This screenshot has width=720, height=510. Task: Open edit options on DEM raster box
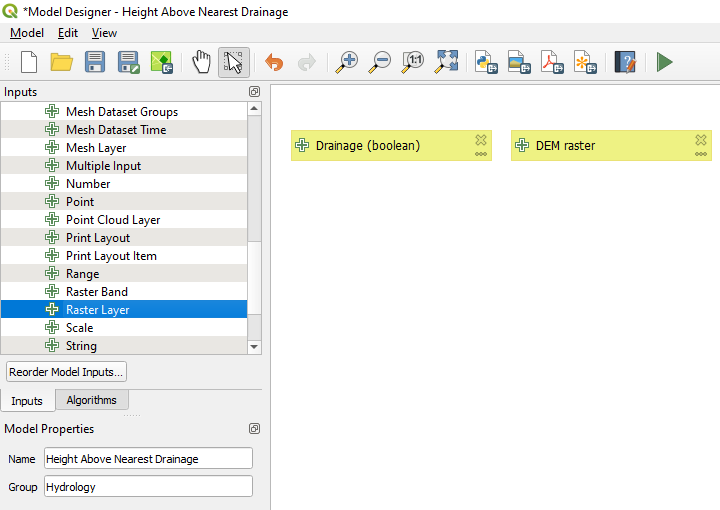pyautogui.click(x=701, y=154)
